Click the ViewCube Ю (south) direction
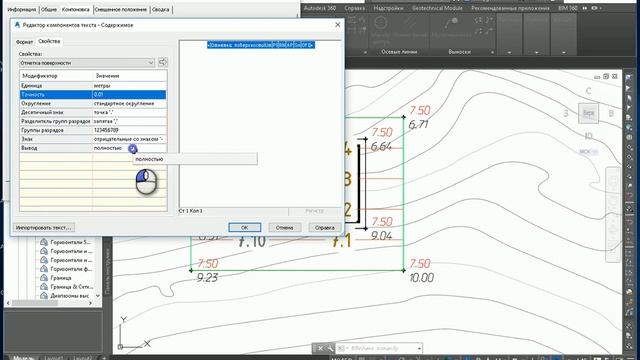640x360 pixels. 589,136
